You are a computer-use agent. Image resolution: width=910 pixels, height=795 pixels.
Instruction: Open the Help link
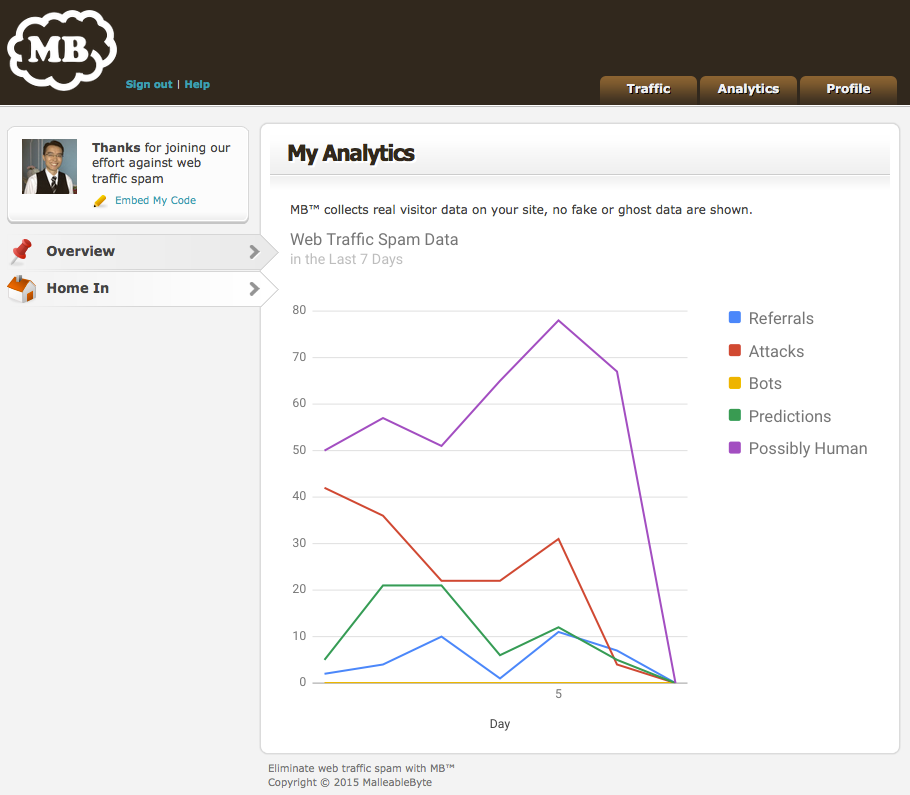[197, 85]
